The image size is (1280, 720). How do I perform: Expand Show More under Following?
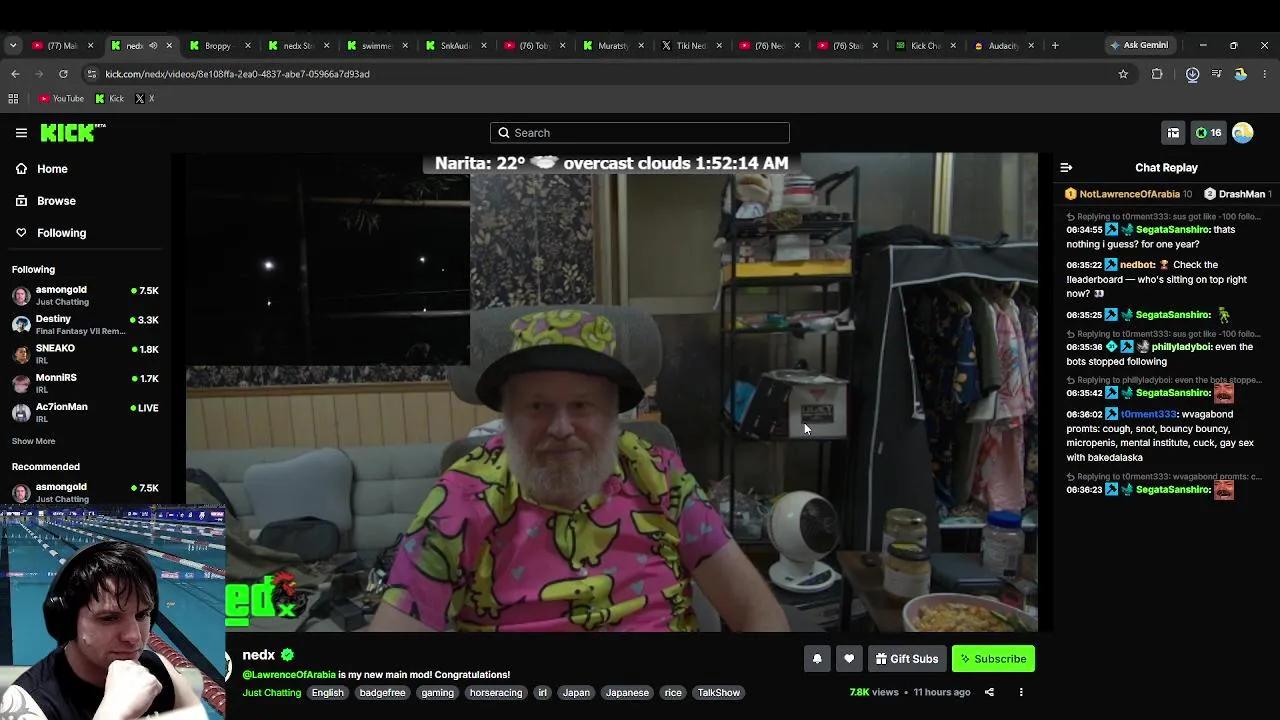pyautogui.click(x=33, y=441)
